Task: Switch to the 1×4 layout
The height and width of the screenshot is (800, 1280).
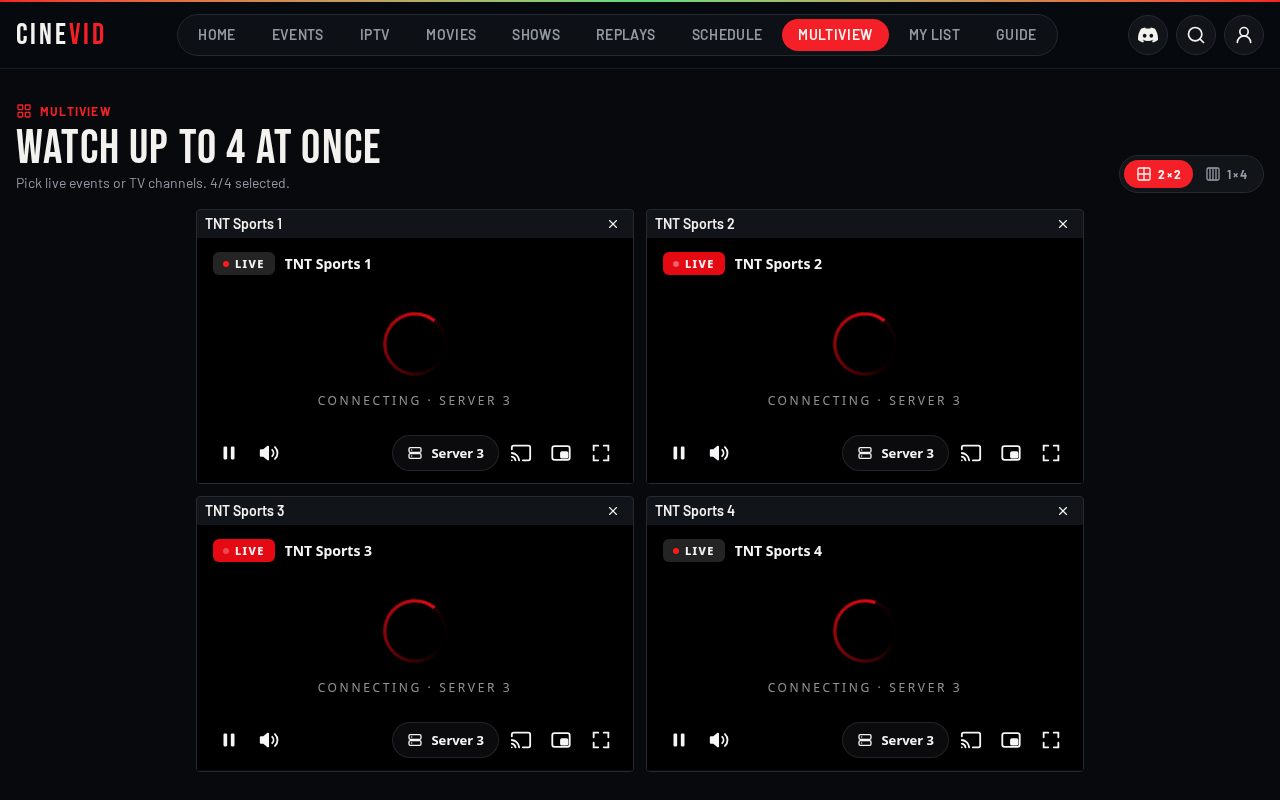Action: (x=1226, y=174)
